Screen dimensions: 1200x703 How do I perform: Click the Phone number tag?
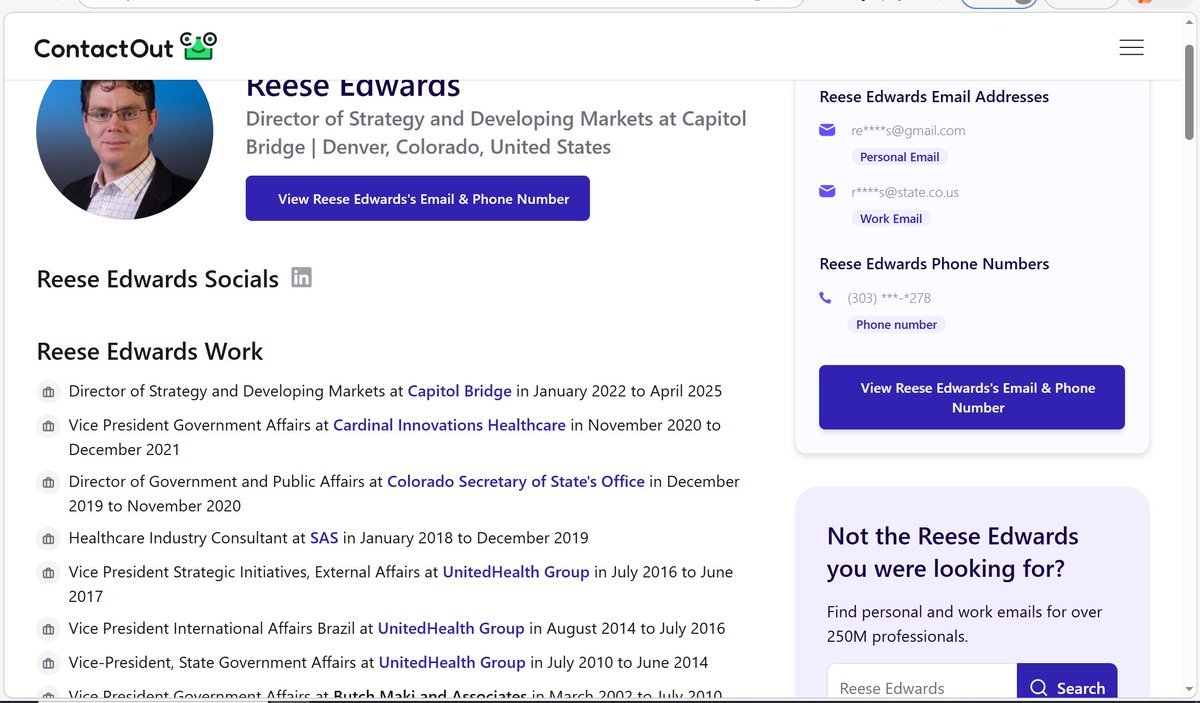(897, 324)
